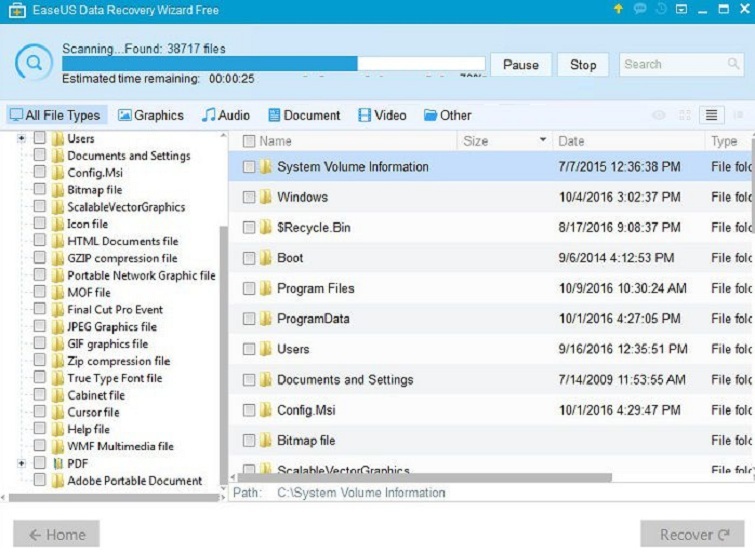Click the circular scanning magnifier icon

(33, 63)
